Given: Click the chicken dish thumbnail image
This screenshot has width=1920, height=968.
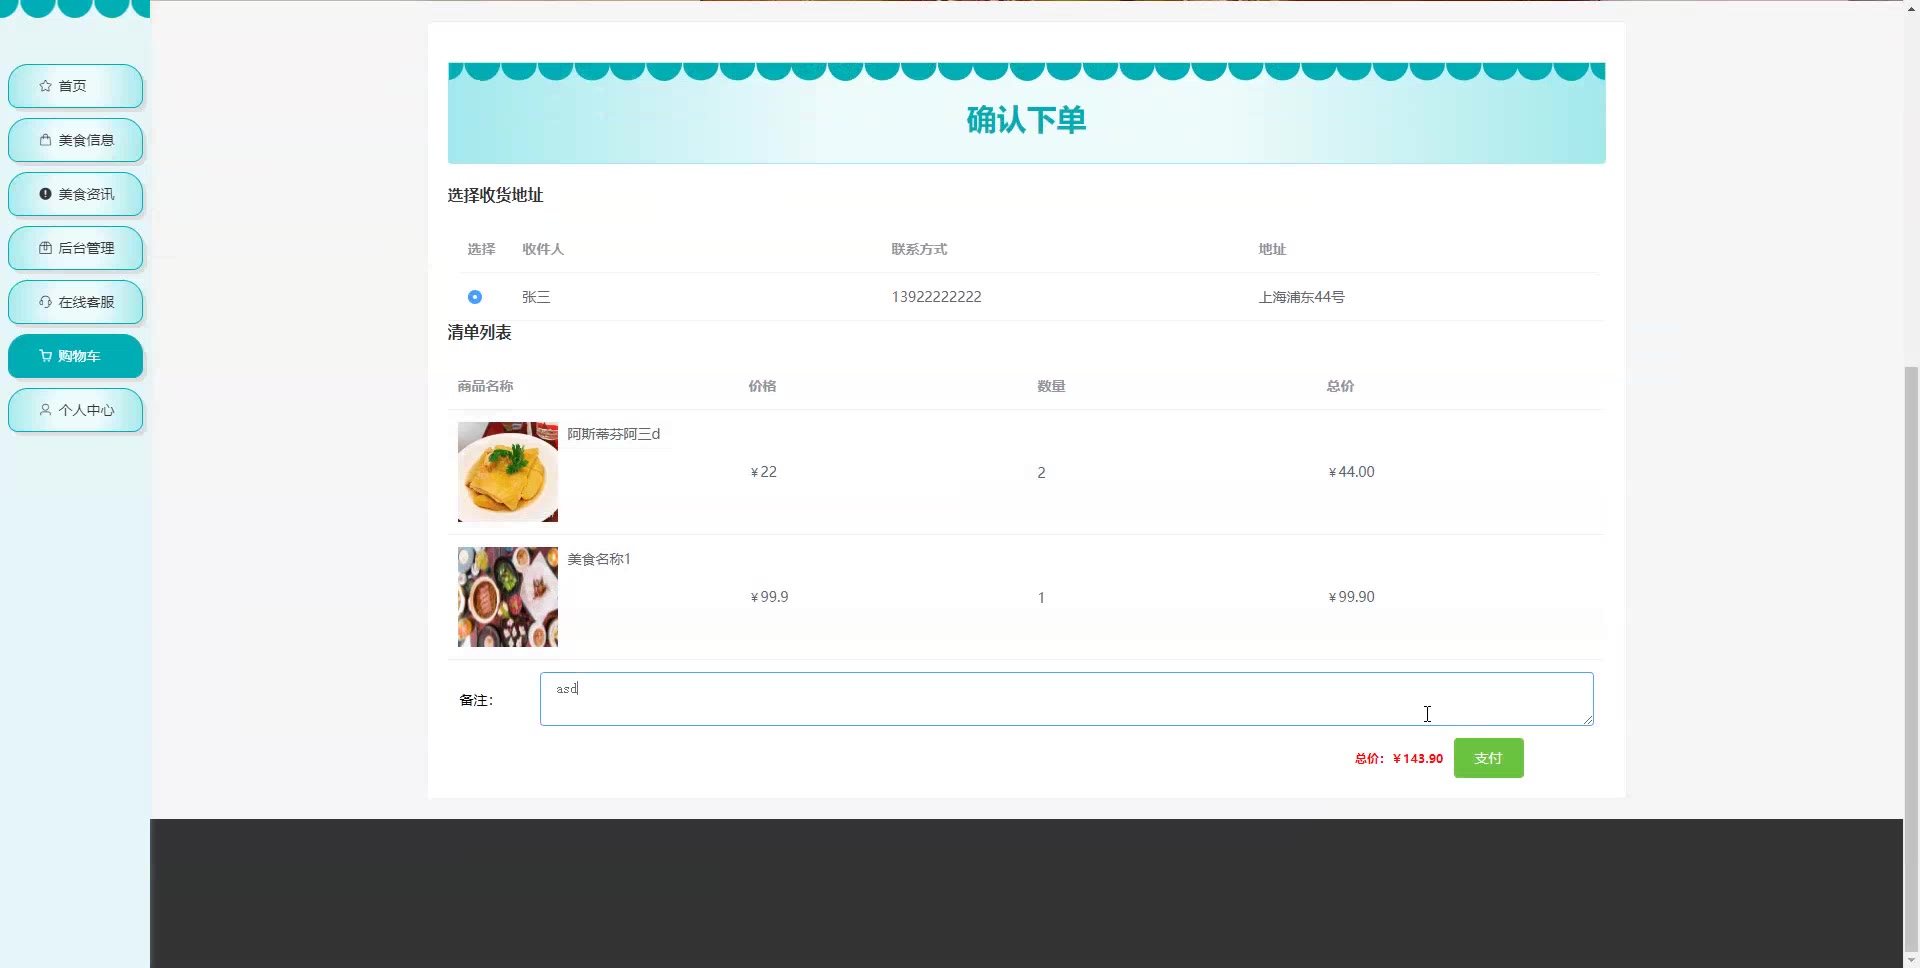Looking at the screenshot, I should click(x=508, y=472).
